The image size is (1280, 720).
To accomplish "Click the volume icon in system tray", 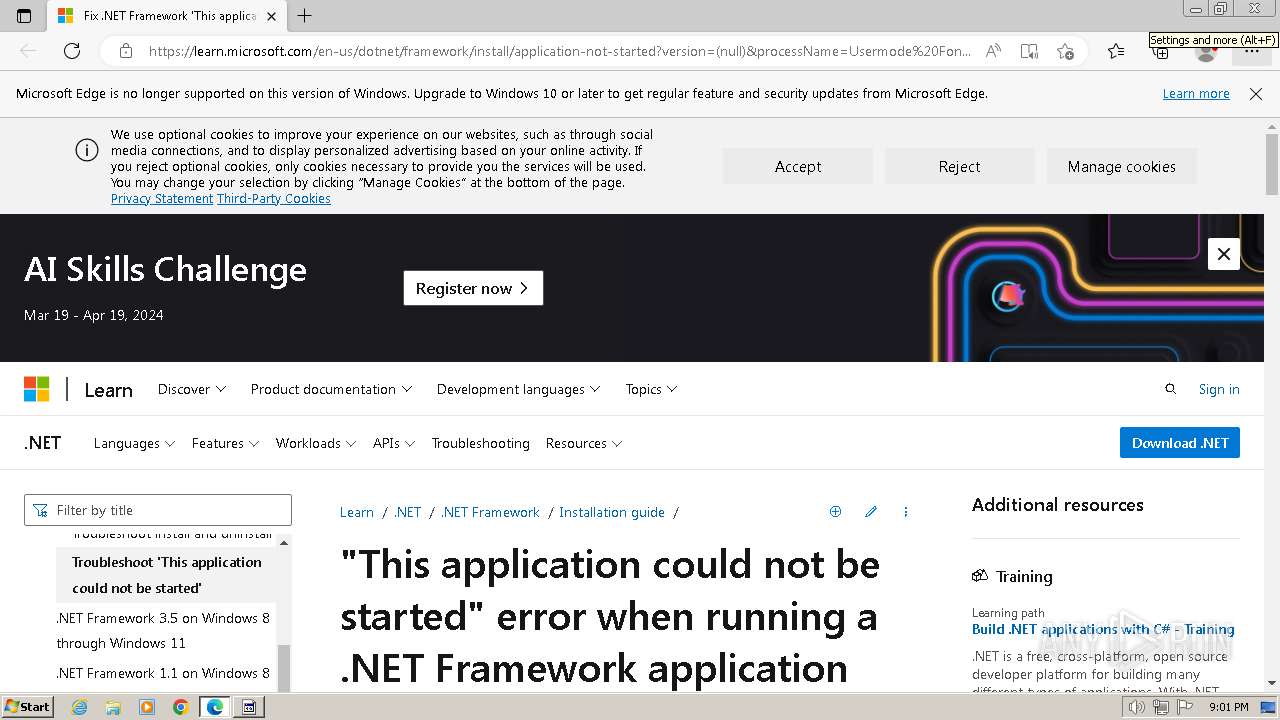I will pos(1137,707).
